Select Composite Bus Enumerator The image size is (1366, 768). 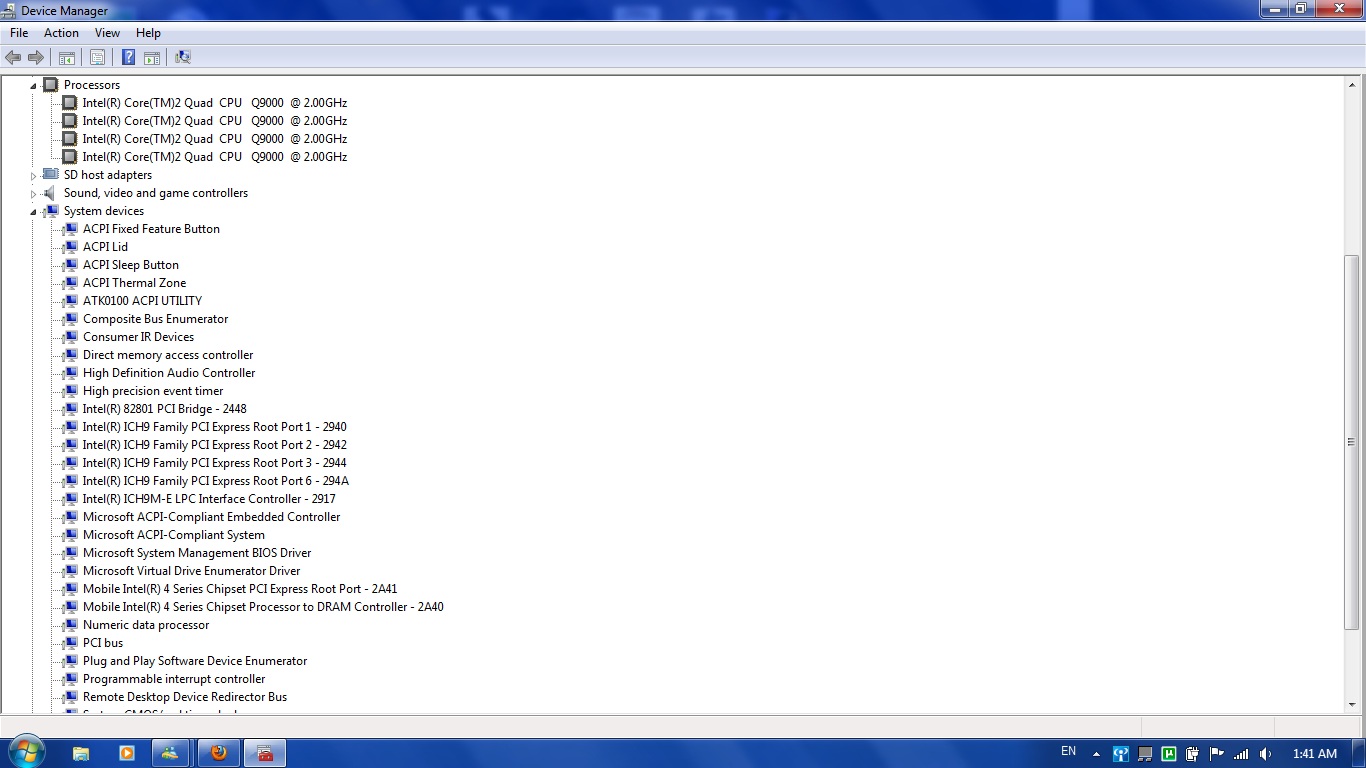click(155, 319)
